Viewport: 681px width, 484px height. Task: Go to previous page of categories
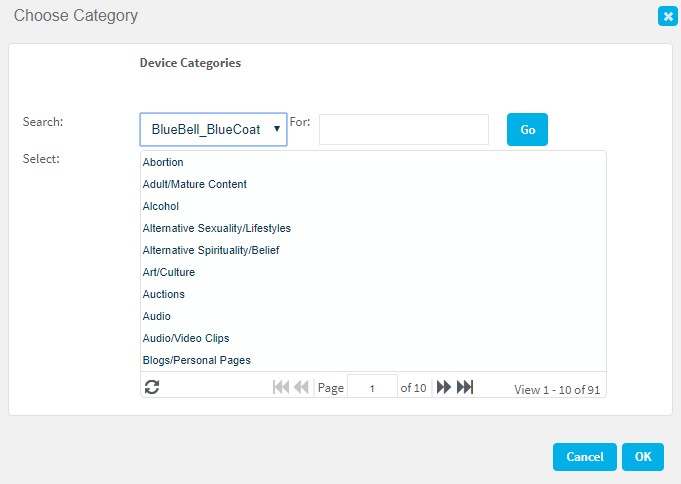click(x=301, y=387)
